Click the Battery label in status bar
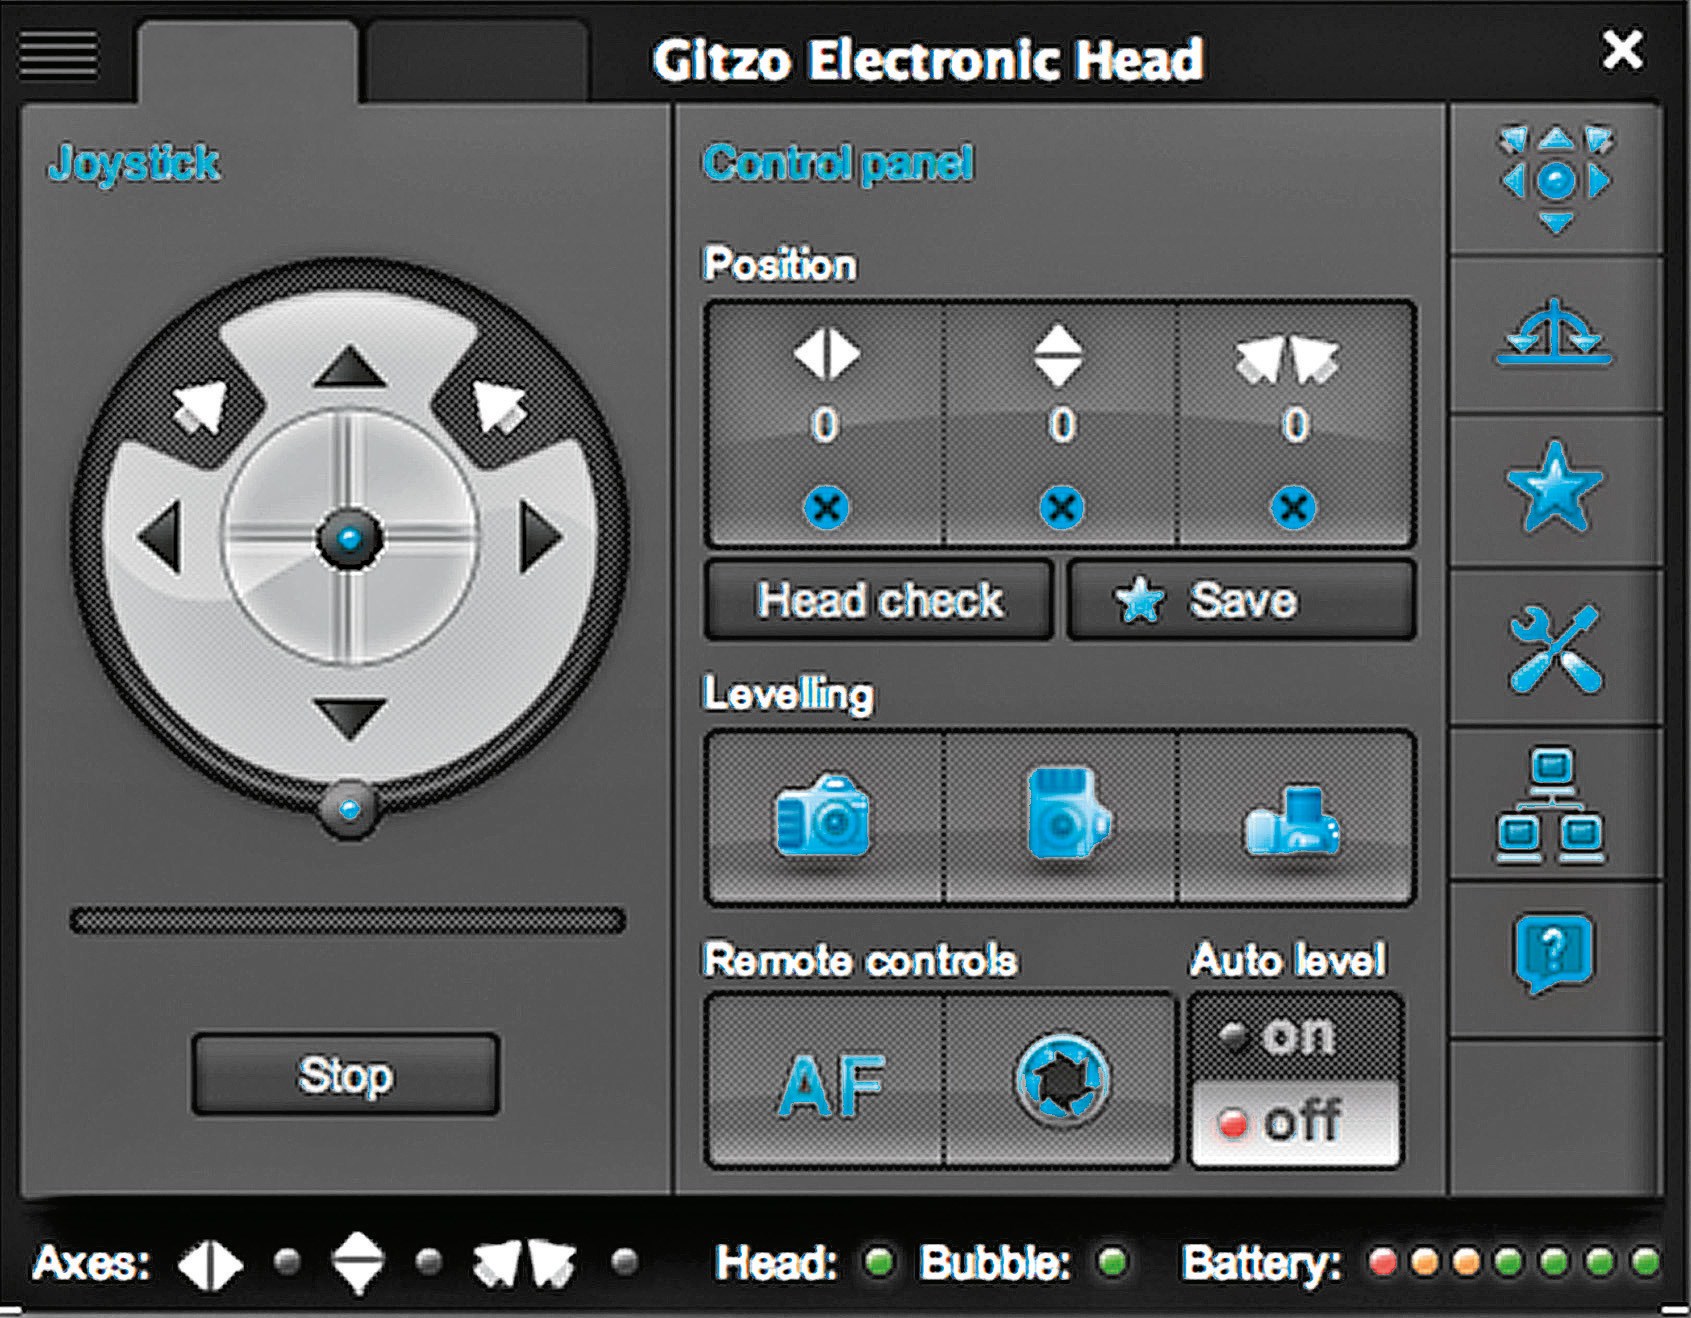 click(1261, 1266)
